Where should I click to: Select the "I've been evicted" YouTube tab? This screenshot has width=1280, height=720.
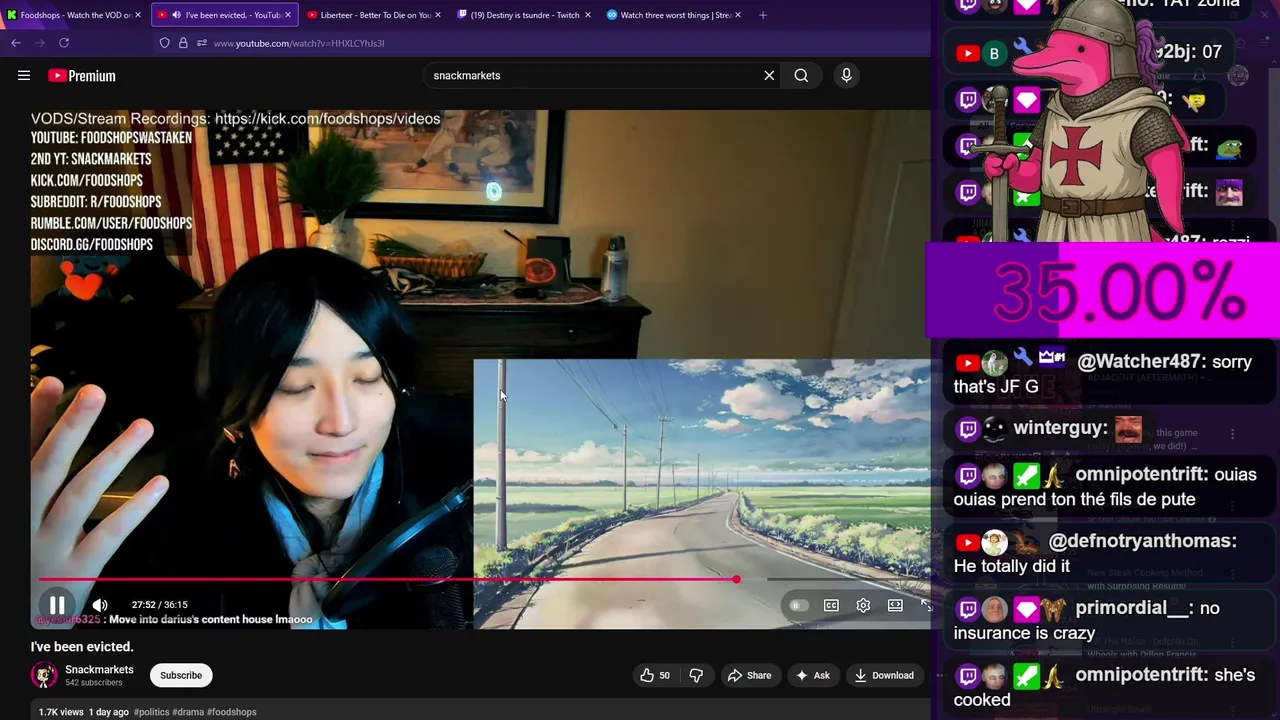(225, 15)
